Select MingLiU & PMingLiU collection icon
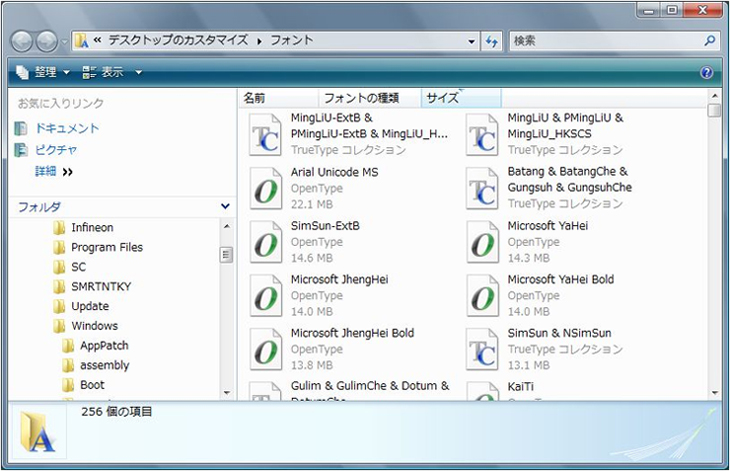730x471 pixels. tap(482, 135)
